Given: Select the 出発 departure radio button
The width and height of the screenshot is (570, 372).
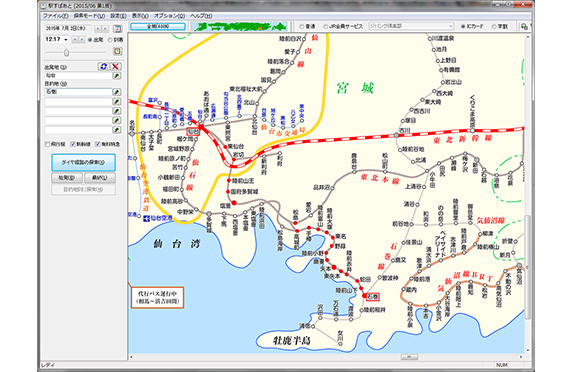Looking at the screenshot, I should point(91,40).
